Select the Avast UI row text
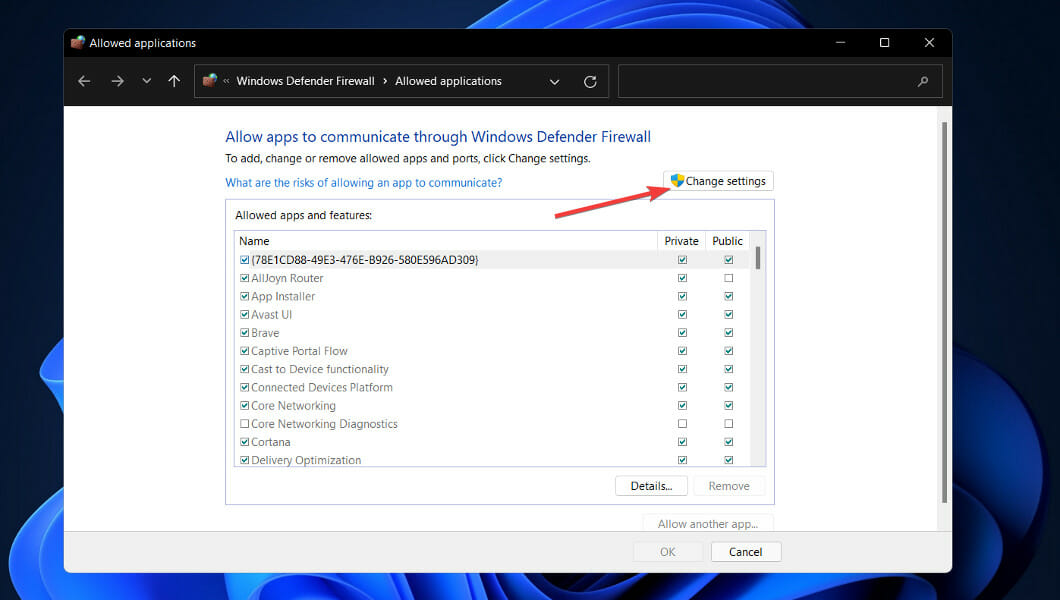Screen dimensions: 1060x600 pyautogui.click(x=271, y=314)
